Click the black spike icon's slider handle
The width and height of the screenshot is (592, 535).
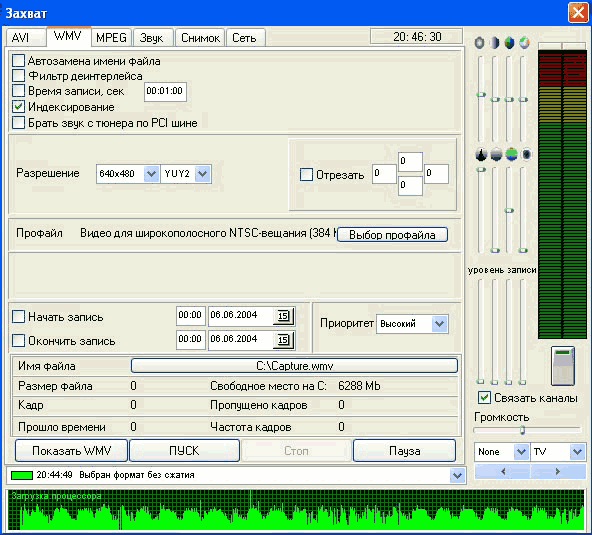[481, 170]
